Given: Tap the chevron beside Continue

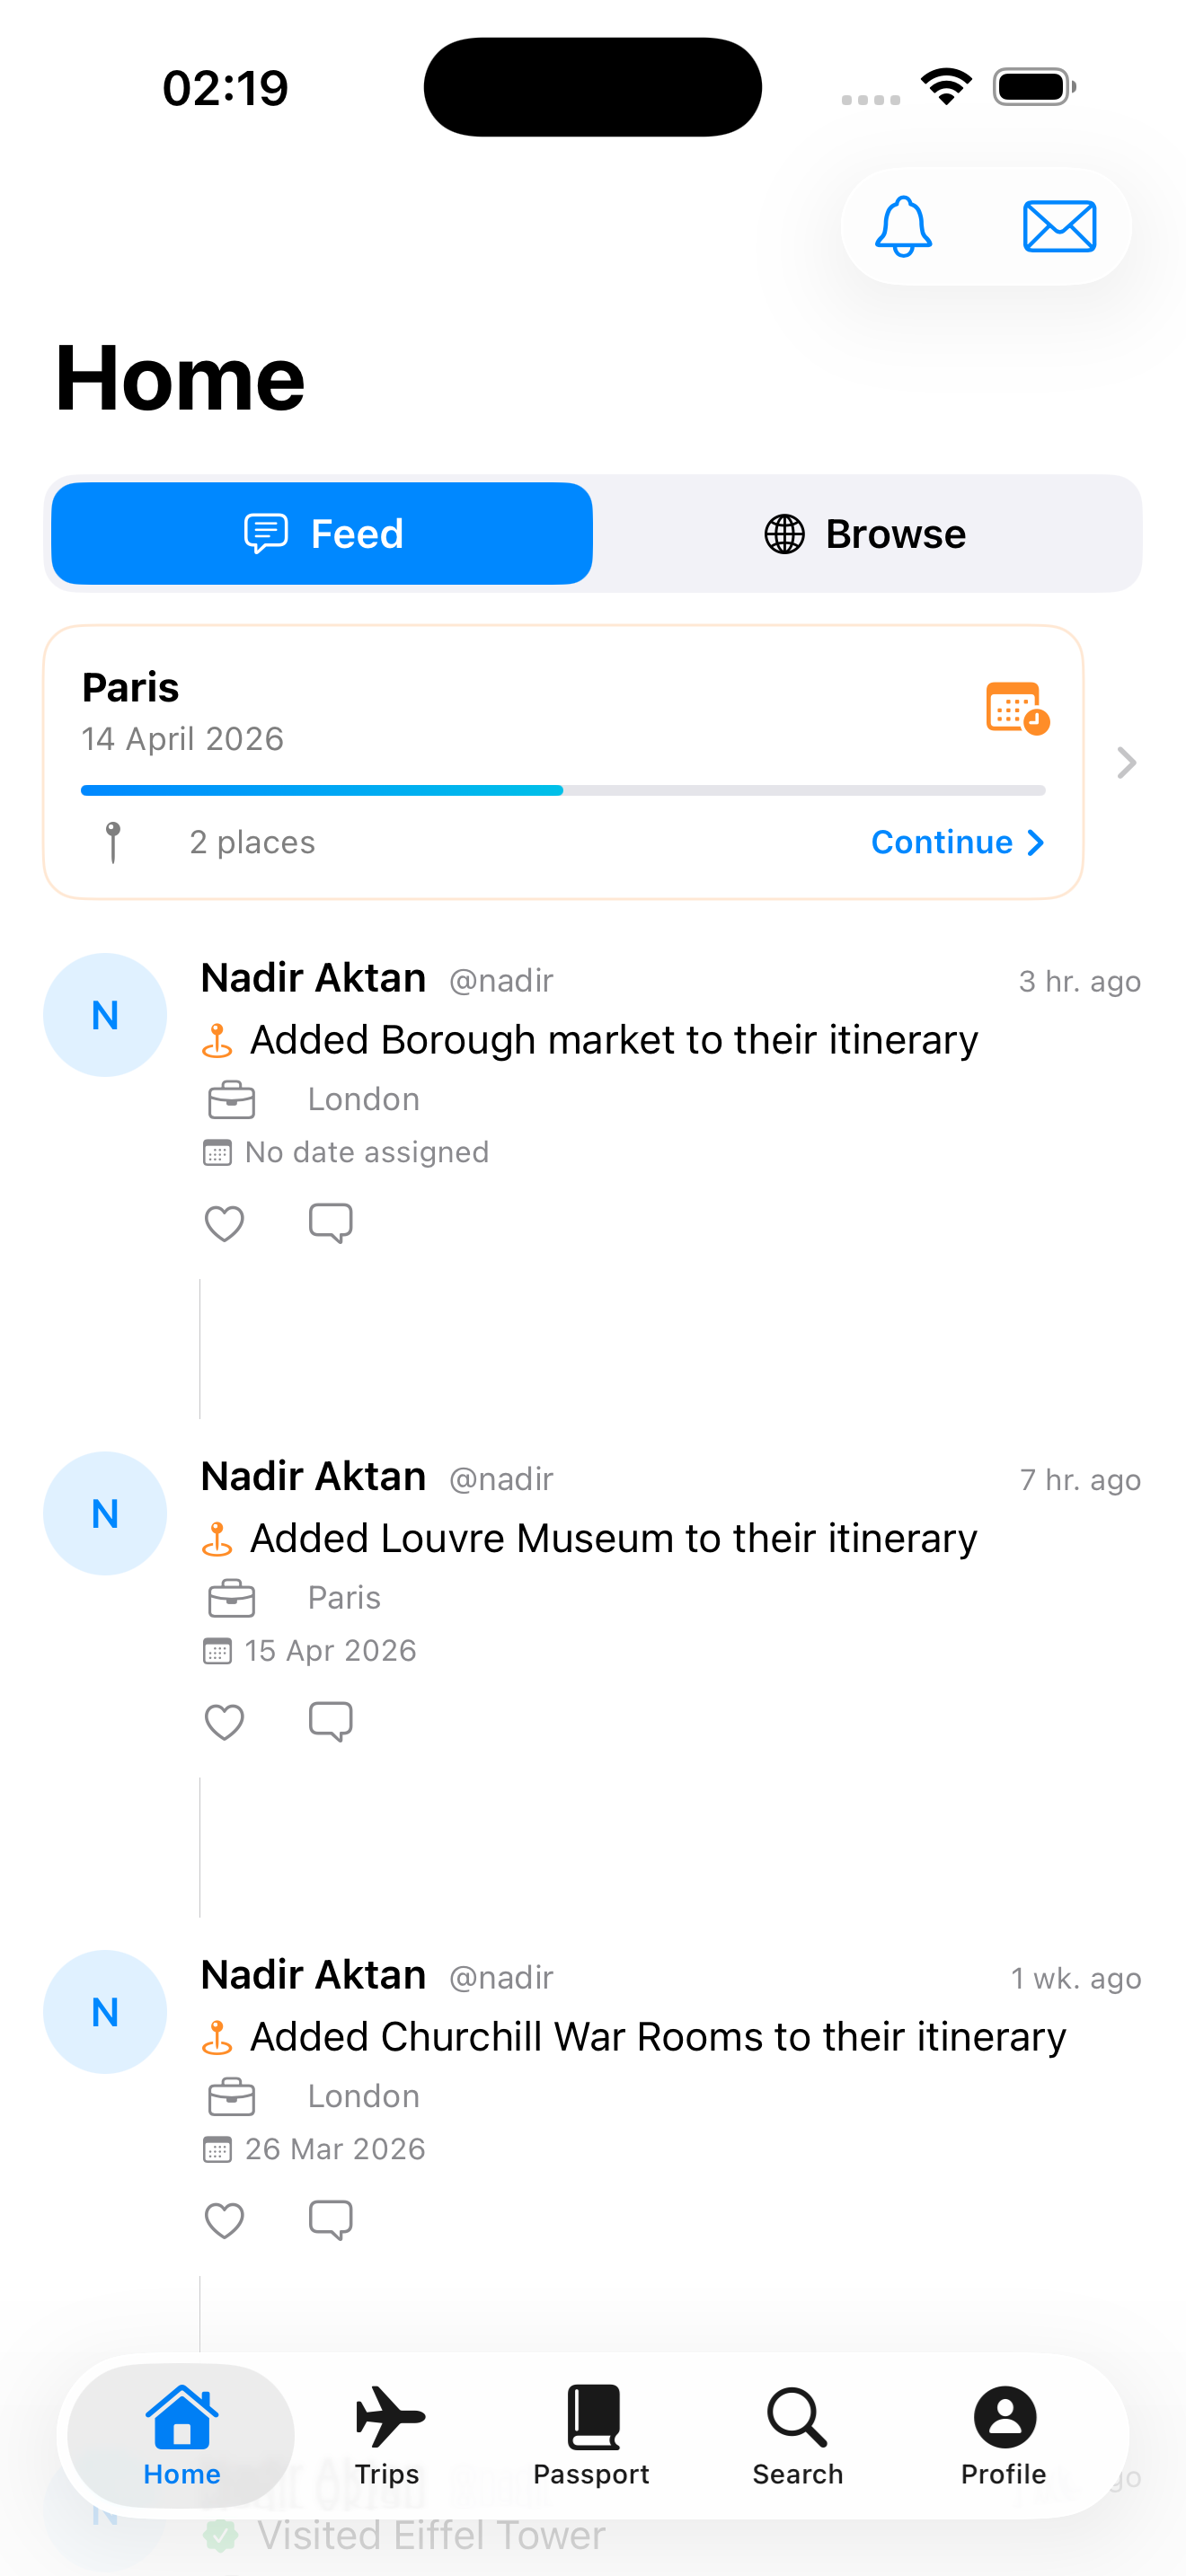Looking at the screenshot, I should tap(1036, 843).
